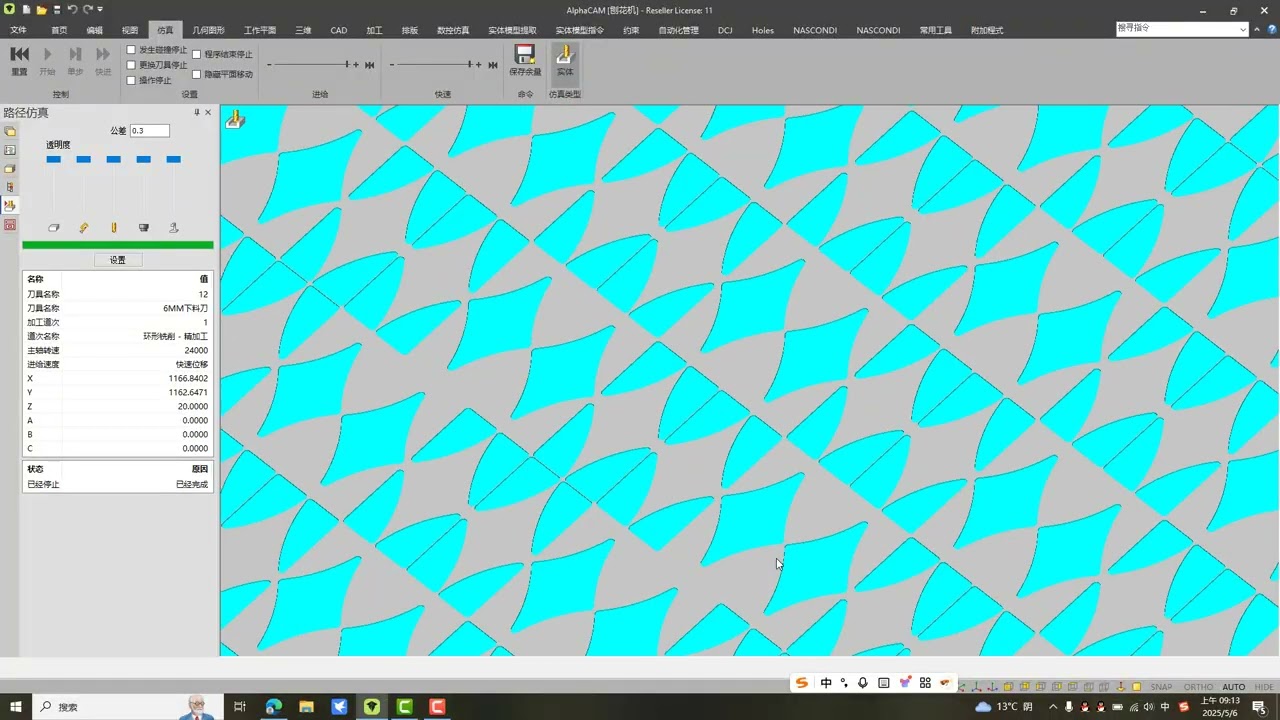Click the material block transparency icon
The height and width of the screenshot is (720, 1280).
click(54, 228)
